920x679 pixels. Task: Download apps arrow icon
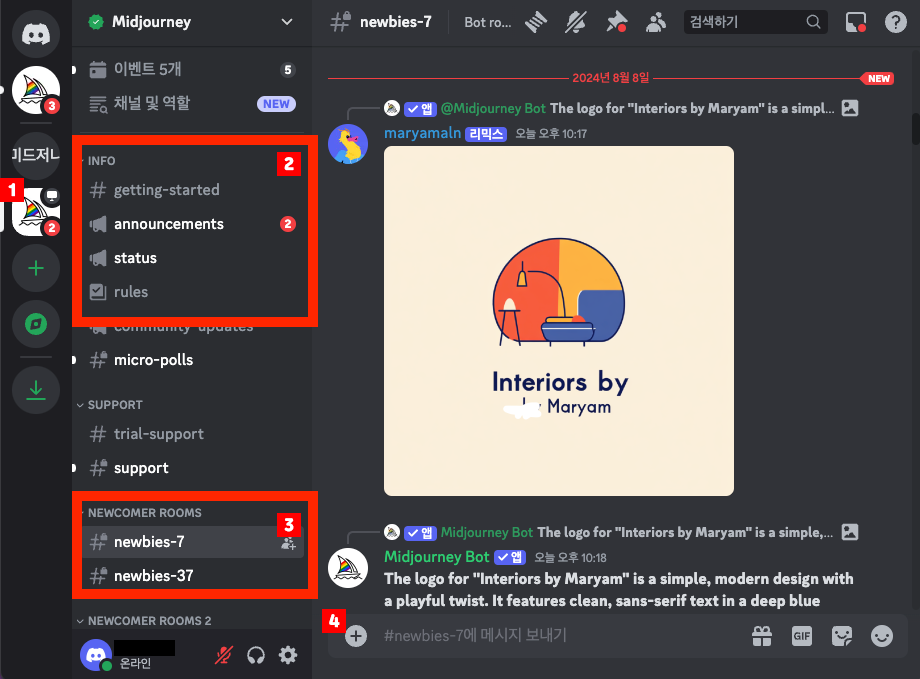click(36, 390)
